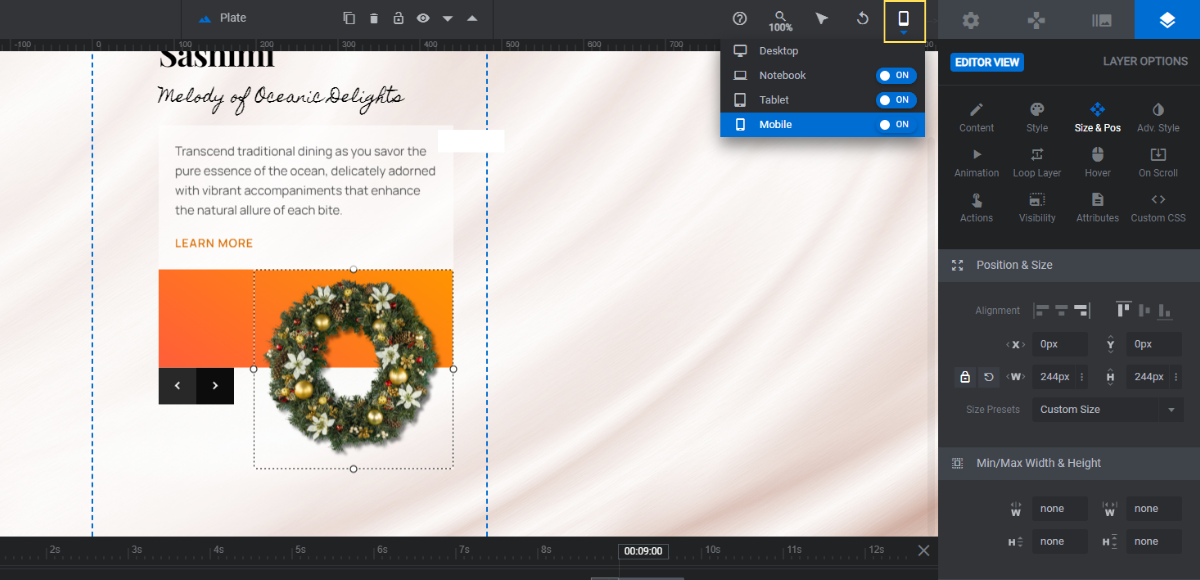Image resolution: width=1200 pixels, height=580 pixels.
Task: Click the Y position input field
Action: (x=1154, y=344)
